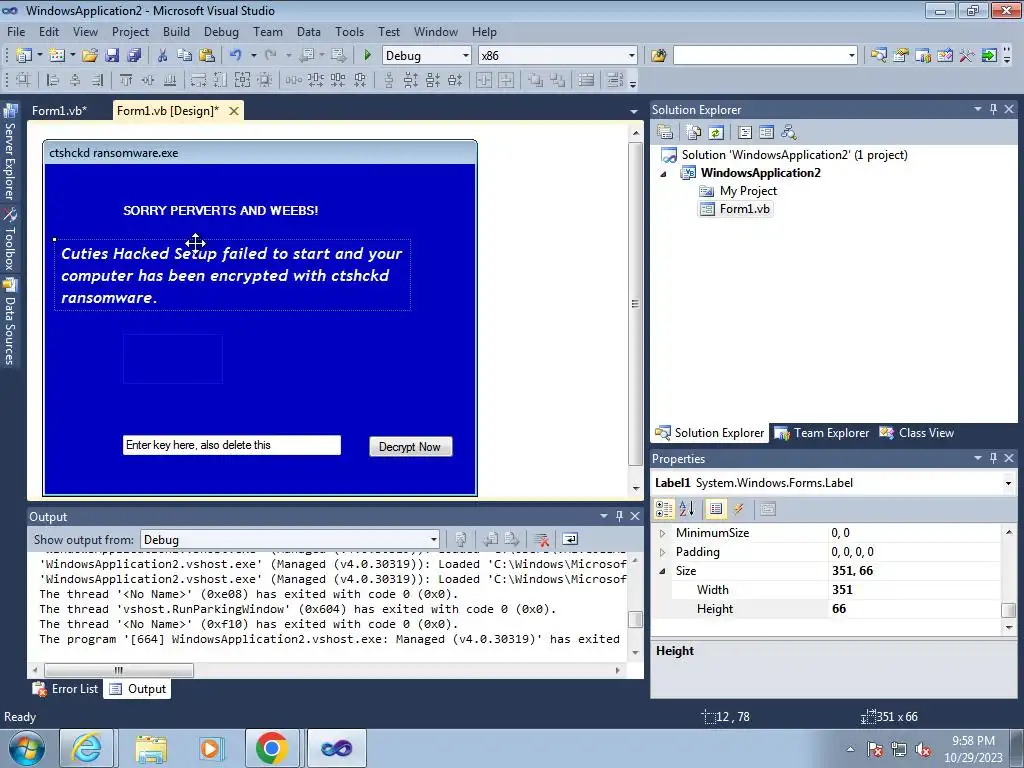
Task: Click the Cut scissors icon
Action: click(162, 56)
